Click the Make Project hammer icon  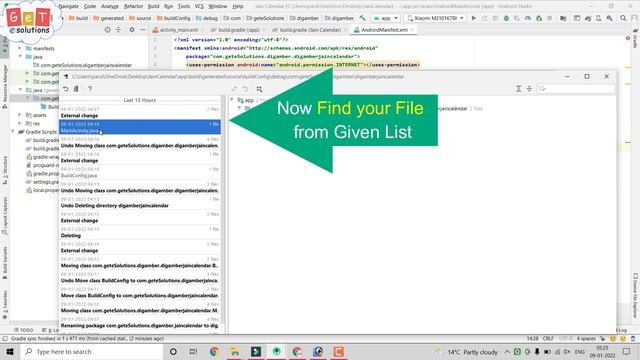[362, 18]
